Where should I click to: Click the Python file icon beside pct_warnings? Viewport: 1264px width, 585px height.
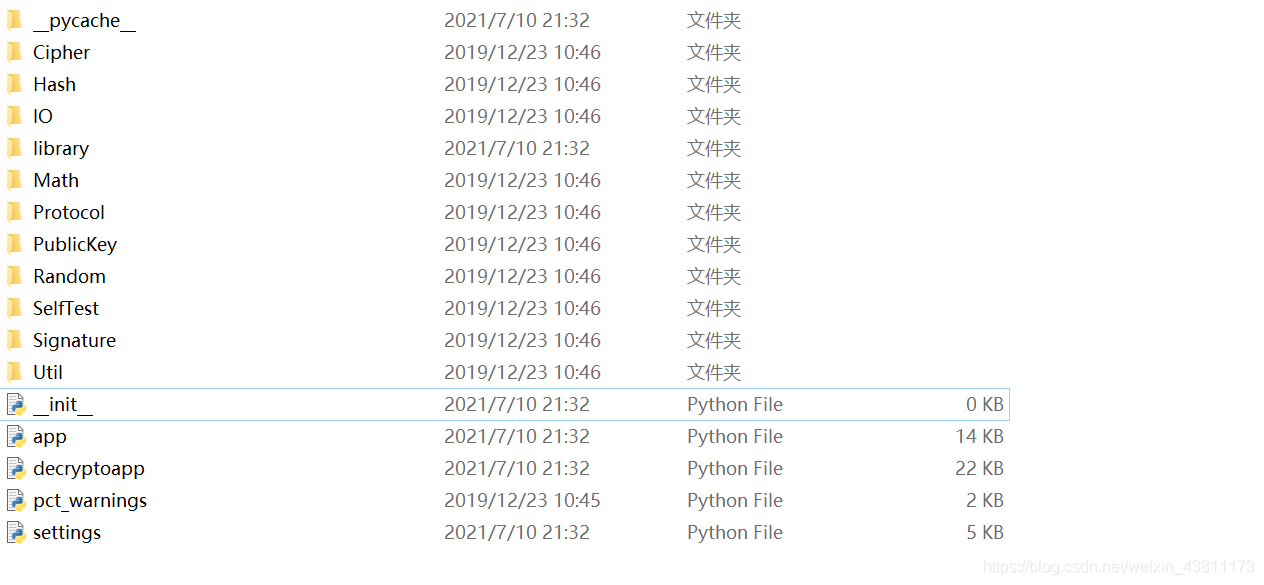tap(16, 500)
